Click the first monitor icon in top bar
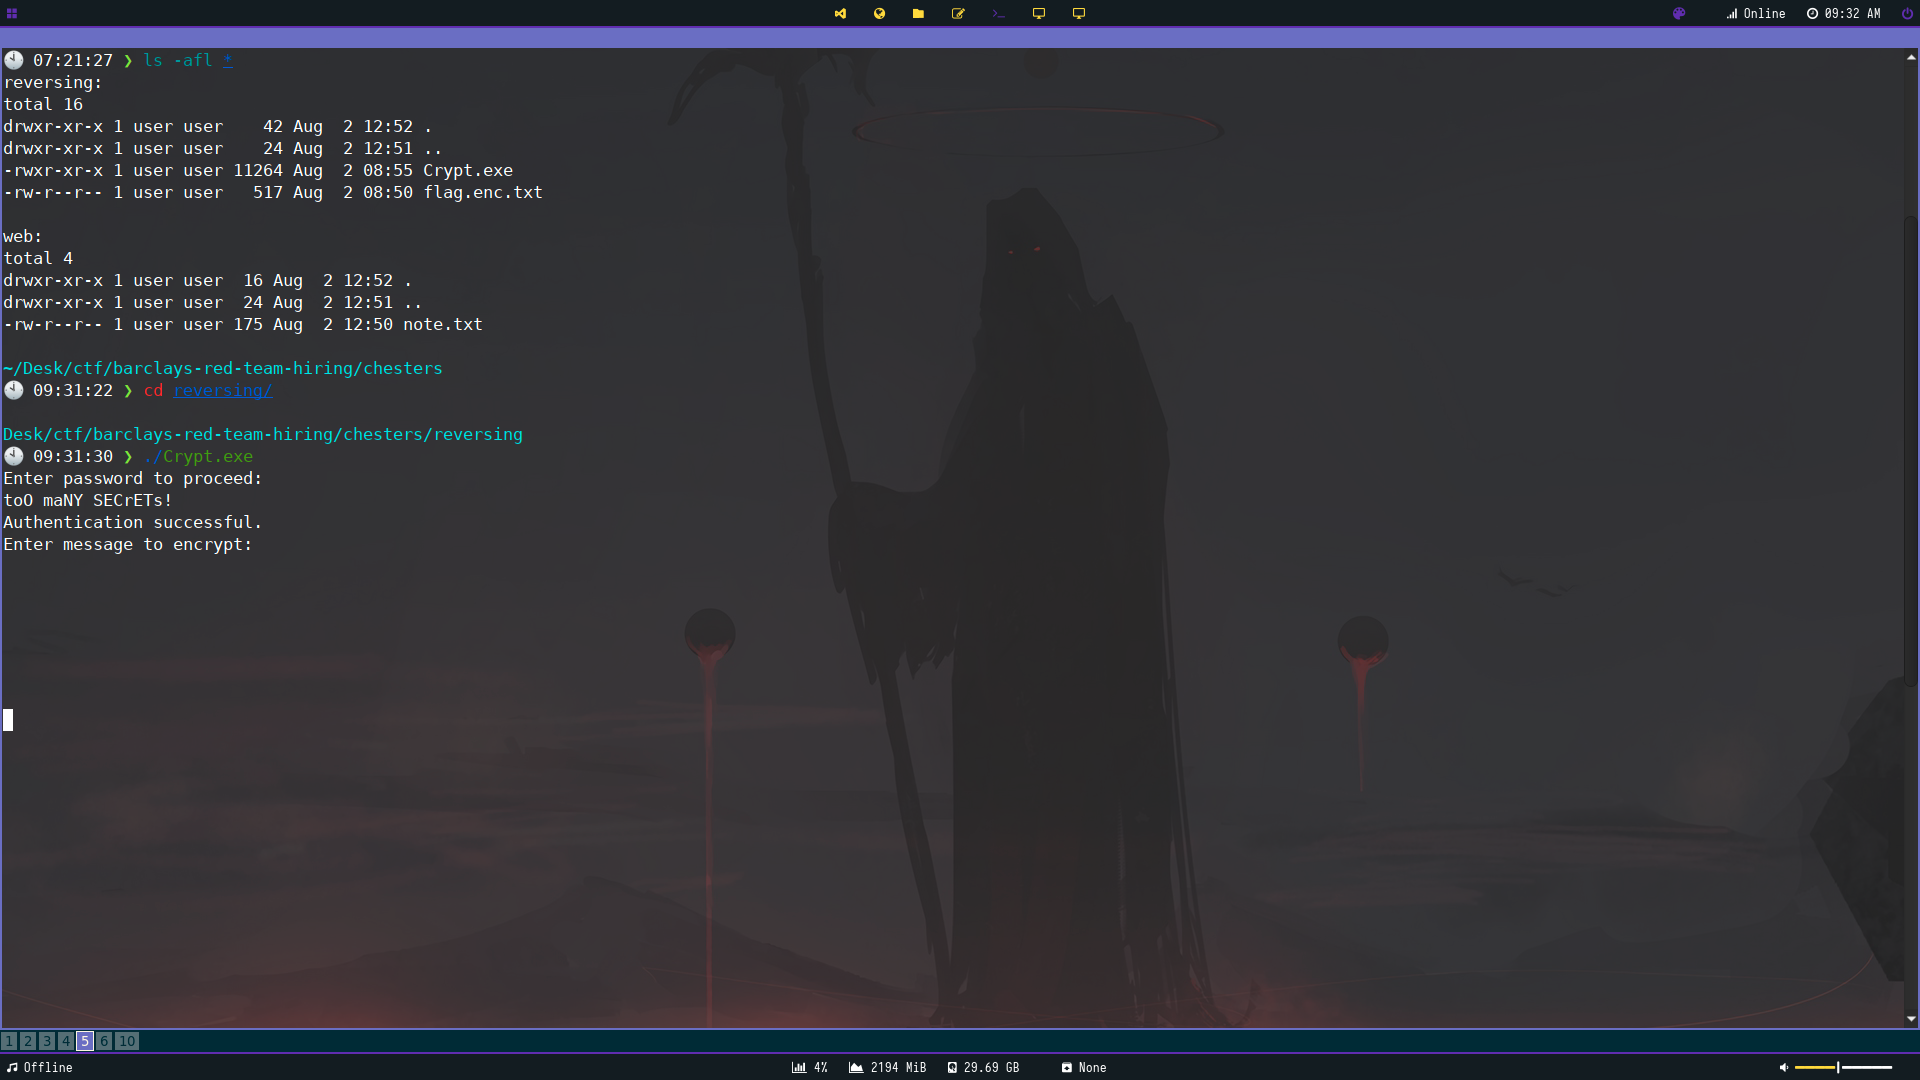The height and width of the screenshot is (1080, 1920). 1039,14
